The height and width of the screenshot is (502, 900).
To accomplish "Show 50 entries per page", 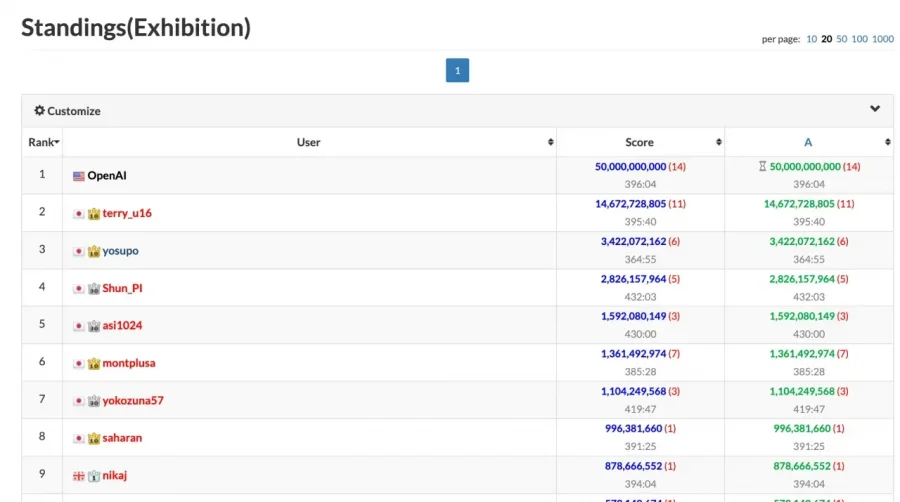I will click(841, 39).
